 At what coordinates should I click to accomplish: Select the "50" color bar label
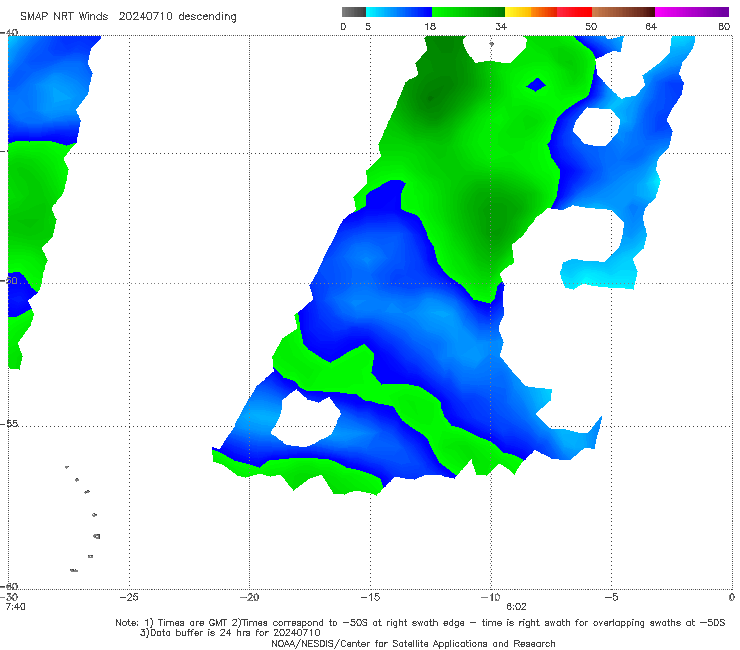point(591,26)
